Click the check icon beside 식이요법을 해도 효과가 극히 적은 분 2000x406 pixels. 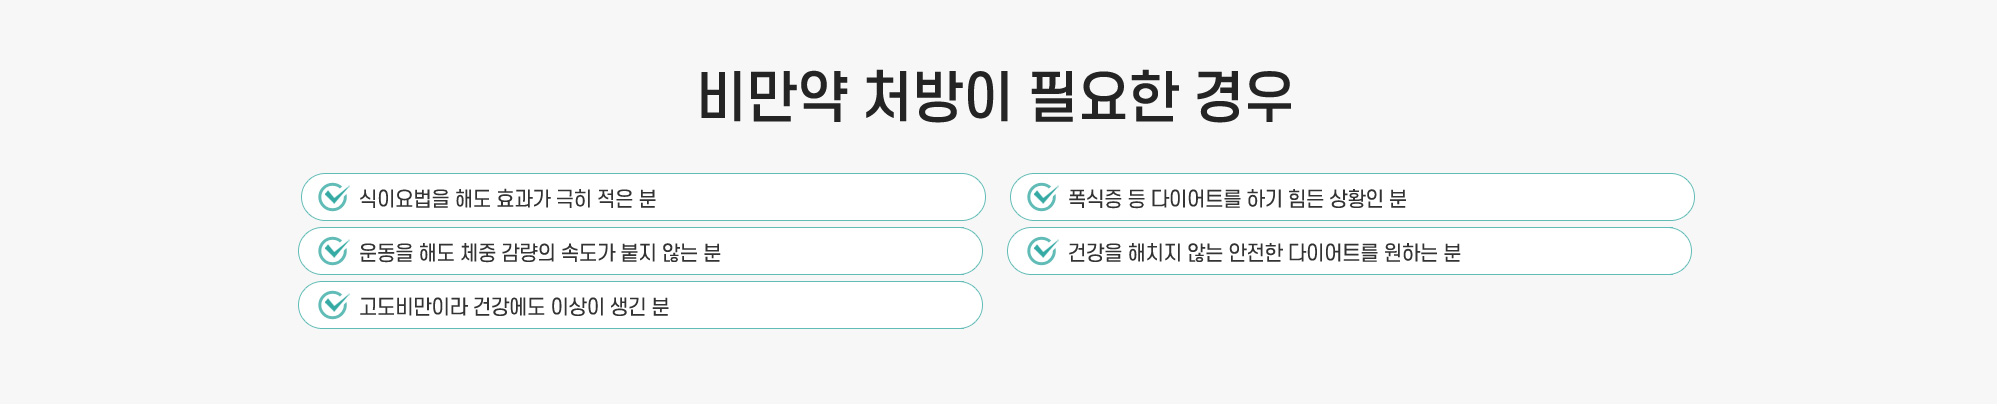pos(333,197)
